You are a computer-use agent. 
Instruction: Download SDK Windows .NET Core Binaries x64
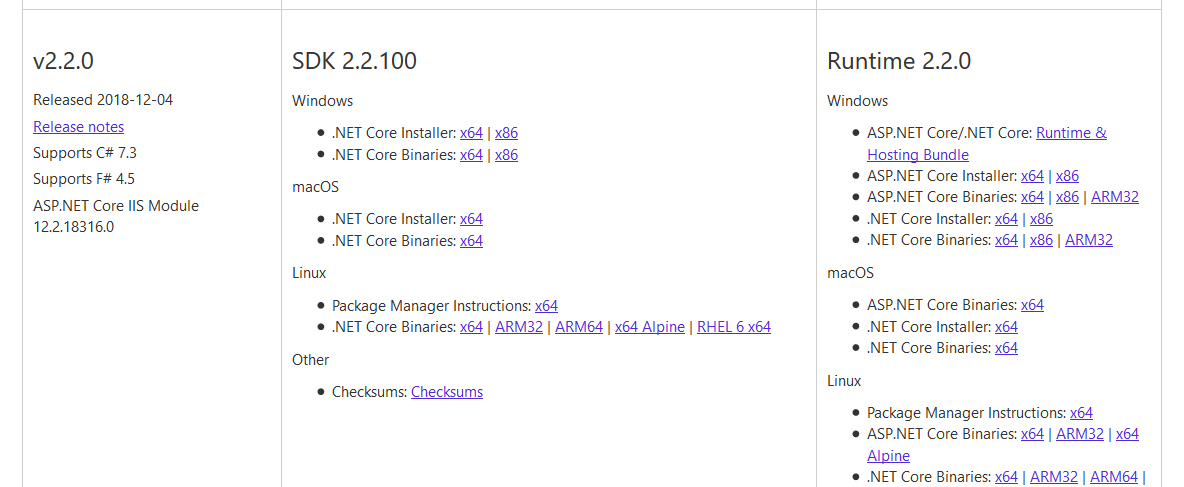tap(471, 155)
